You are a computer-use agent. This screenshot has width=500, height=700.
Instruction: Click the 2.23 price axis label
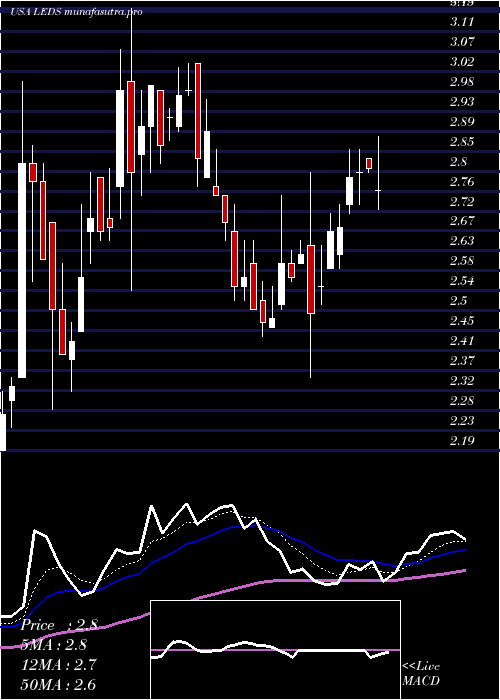462,421
